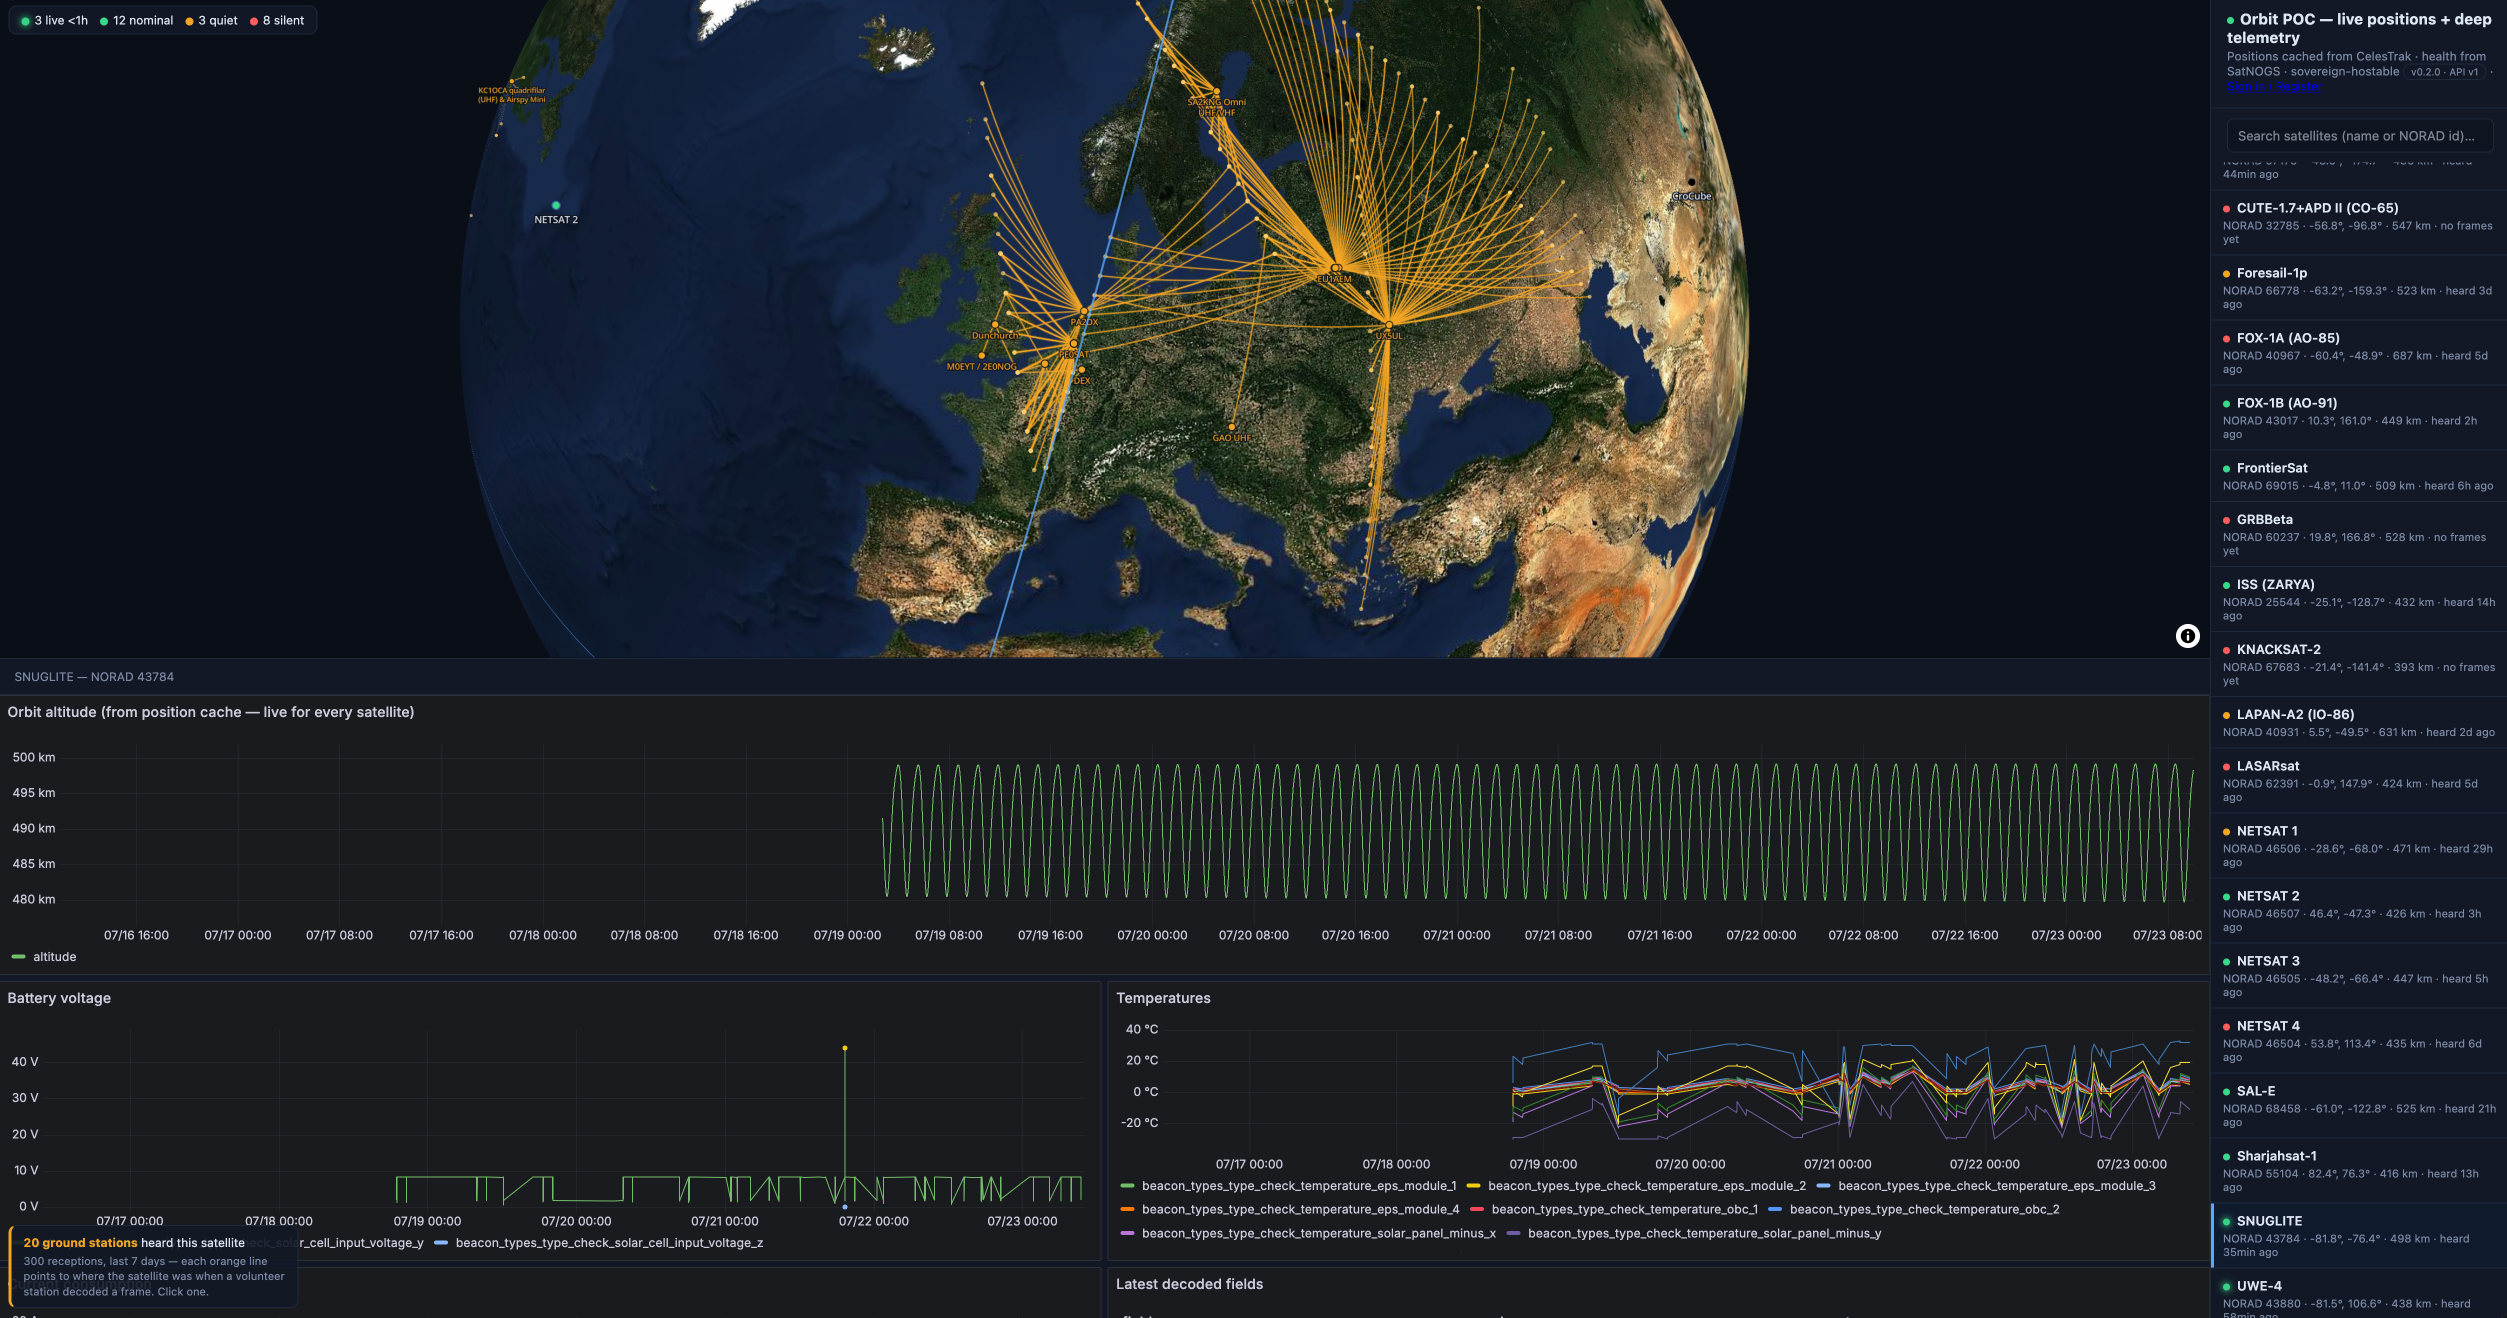Choose GRBBeta from the satellite list
Image resolution: width=2507 pixels, height=1318 pixels.
[x=2358, y=534]
